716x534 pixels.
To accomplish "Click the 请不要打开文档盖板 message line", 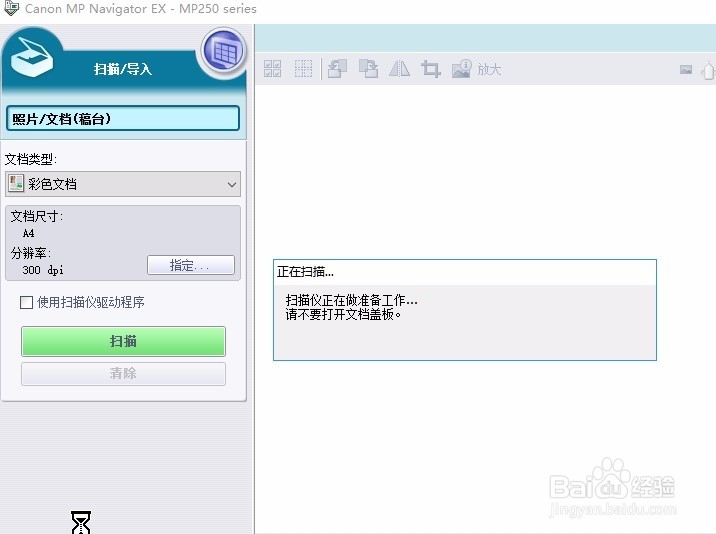I will point(343,314).
